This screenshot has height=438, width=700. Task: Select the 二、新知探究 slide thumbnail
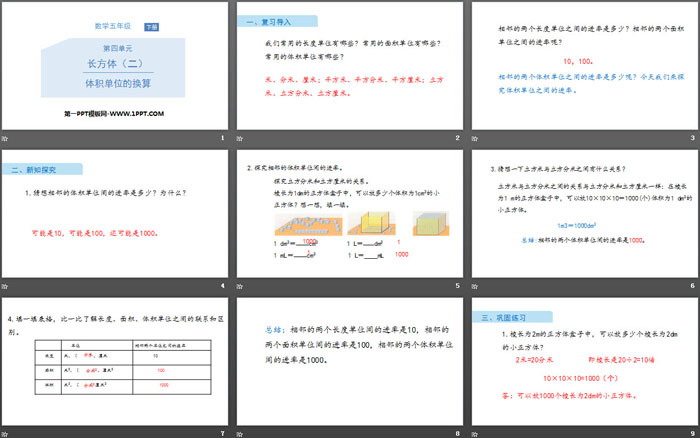tap(115, 213)
